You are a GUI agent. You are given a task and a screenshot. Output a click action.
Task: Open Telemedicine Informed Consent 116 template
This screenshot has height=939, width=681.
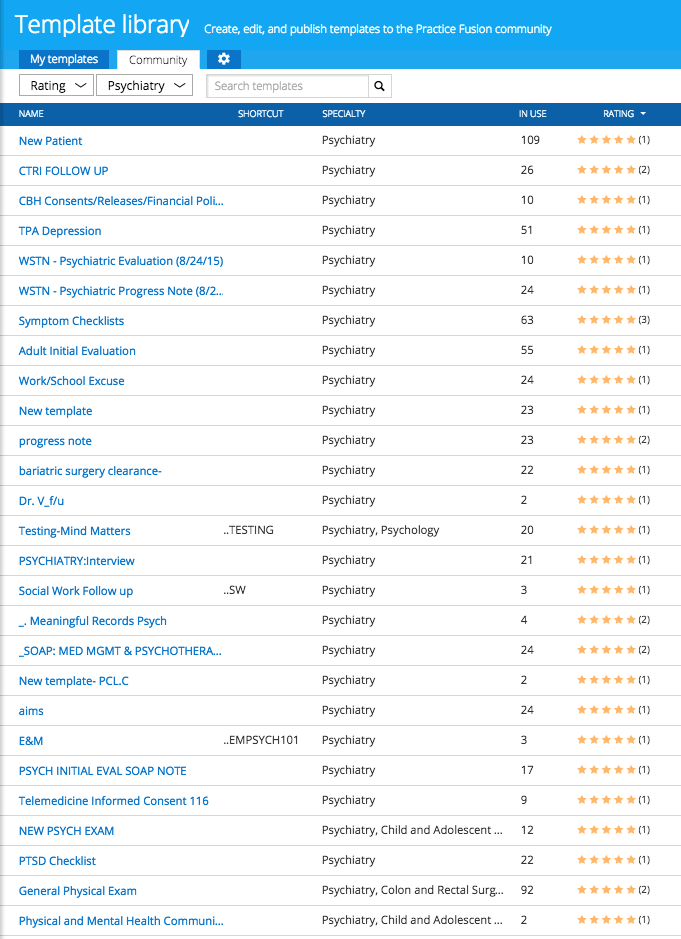coord(114,801)
